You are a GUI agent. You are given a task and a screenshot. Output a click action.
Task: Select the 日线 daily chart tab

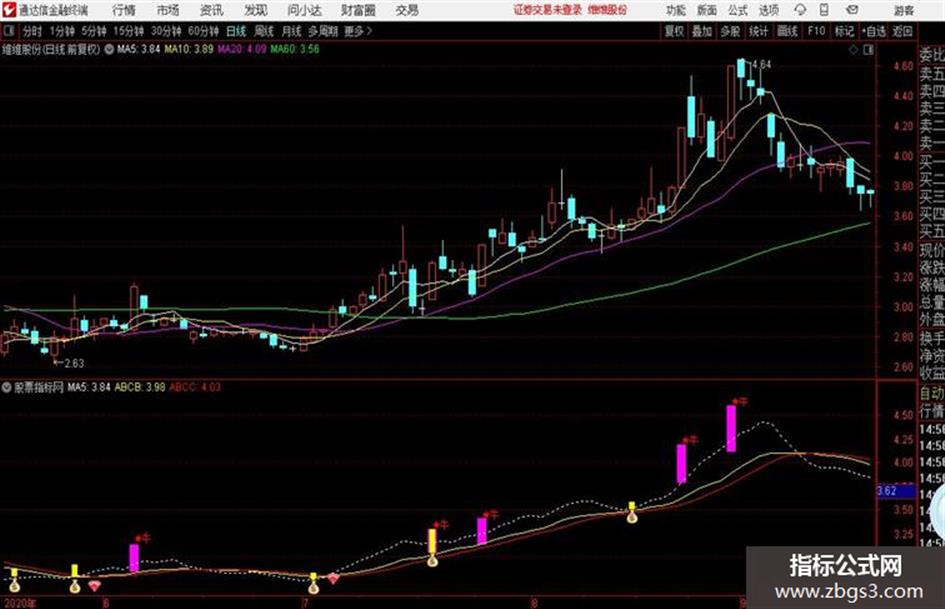pos(236,31)
